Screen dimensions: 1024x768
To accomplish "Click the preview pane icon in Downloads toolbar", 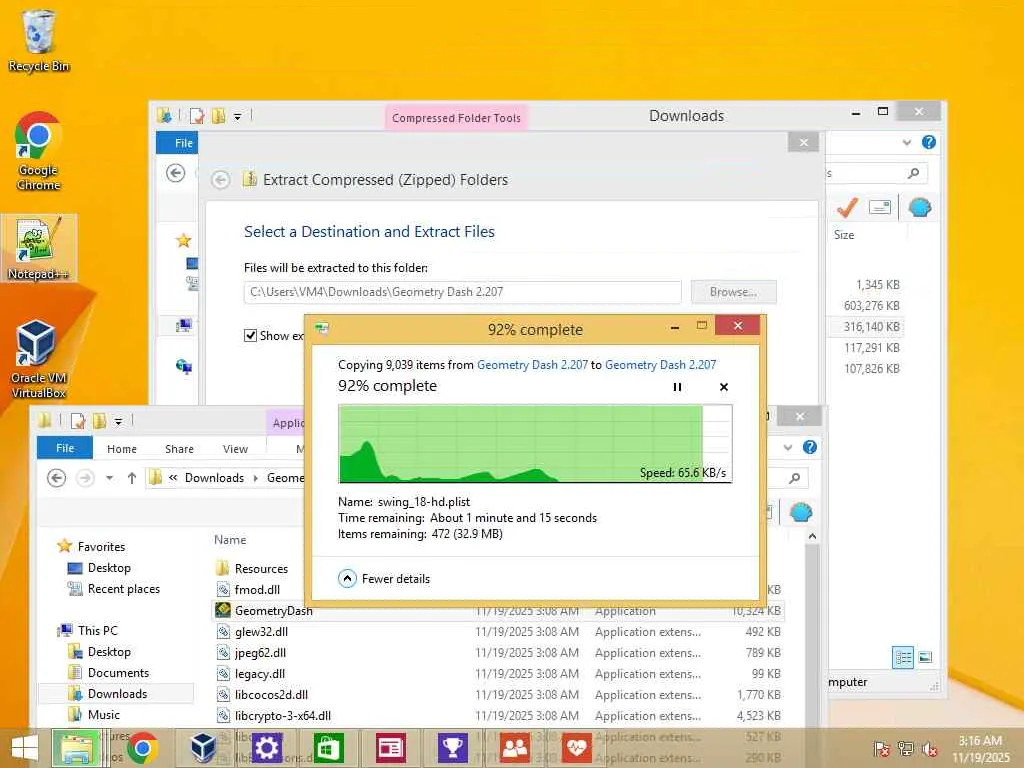I will coord(880,208).
